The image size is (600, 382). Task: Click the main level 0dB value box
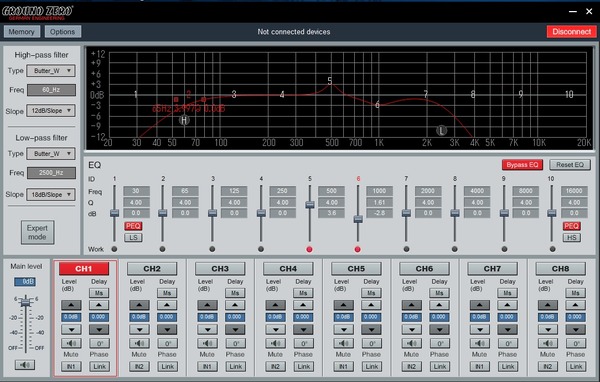25,282
